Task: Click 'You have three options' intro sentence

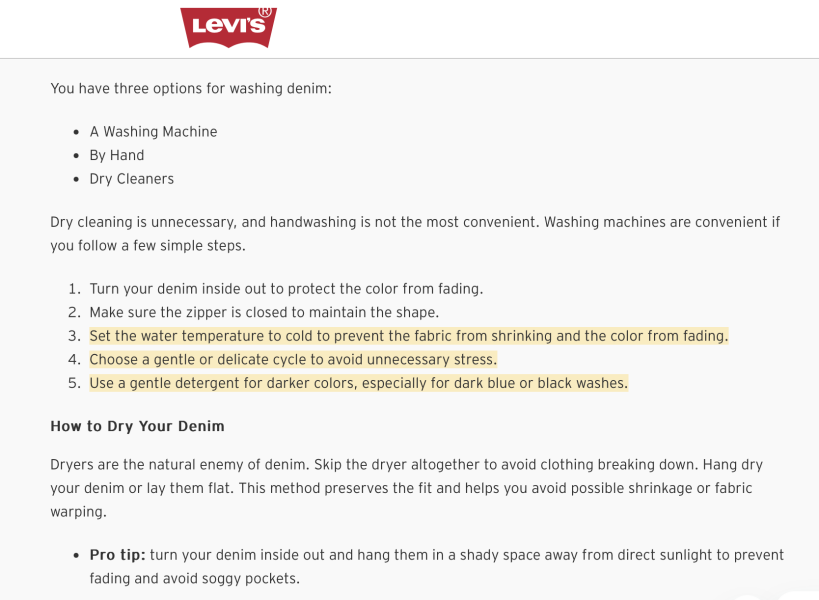Action: pos(191,88)
